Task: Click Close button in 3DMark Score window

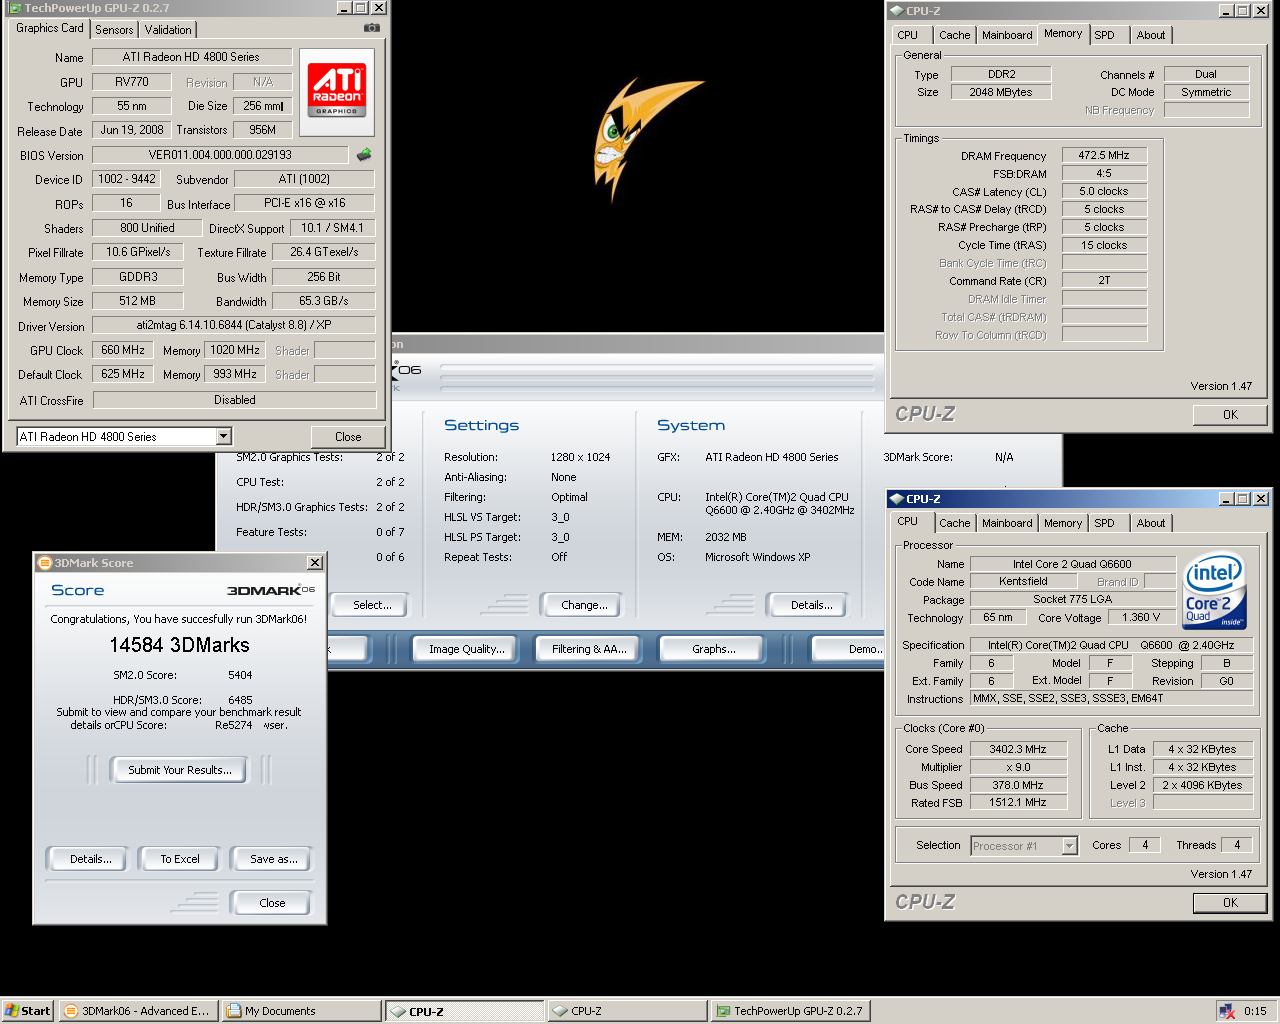Action: coord(272,903)
